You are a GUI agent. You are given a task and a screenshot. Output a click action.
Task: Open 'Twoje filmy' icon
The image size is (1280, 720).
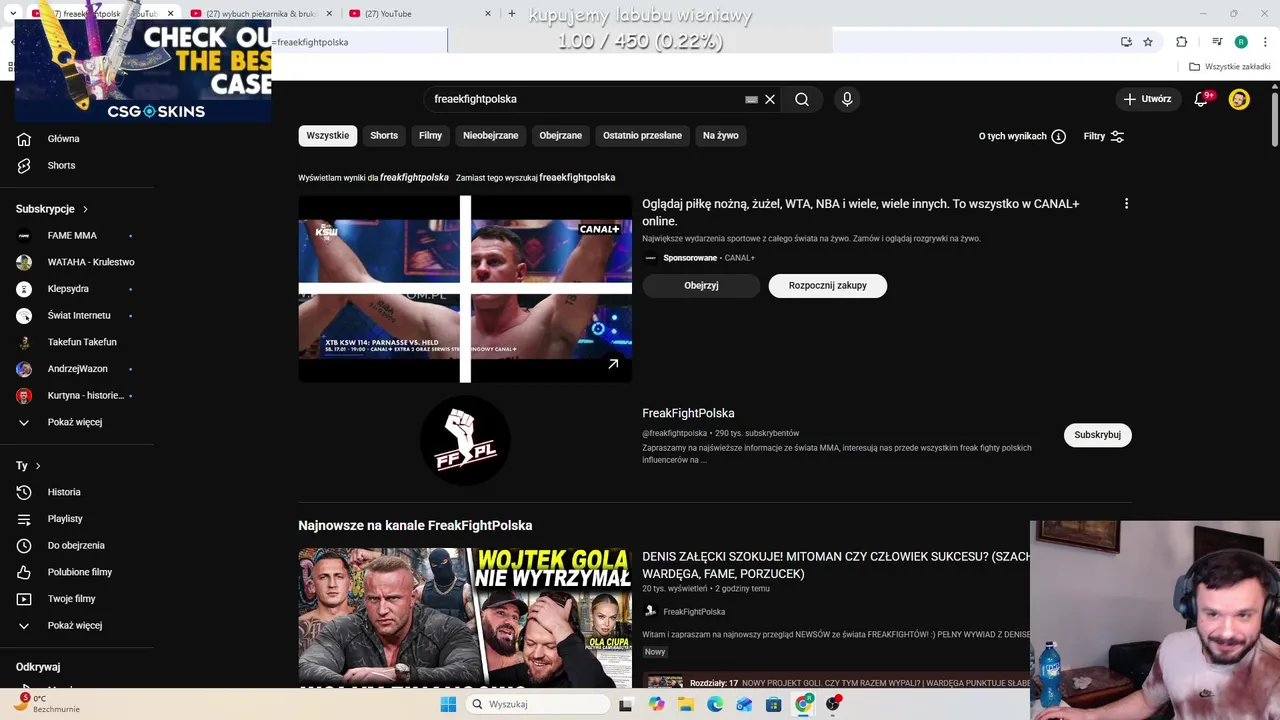[24, 599]
